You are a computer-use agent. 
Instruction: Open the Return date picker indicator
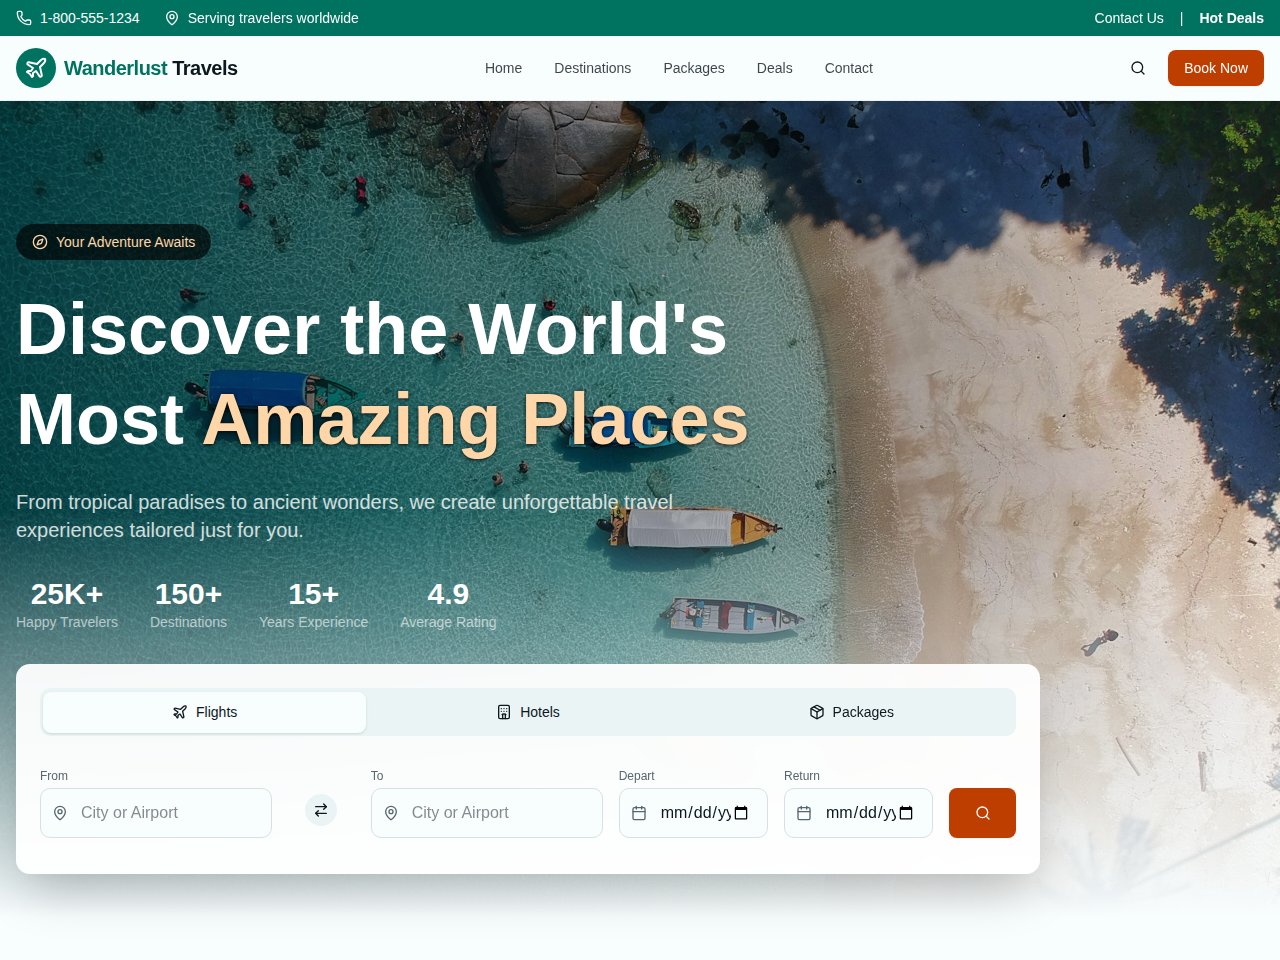(906, 813)
